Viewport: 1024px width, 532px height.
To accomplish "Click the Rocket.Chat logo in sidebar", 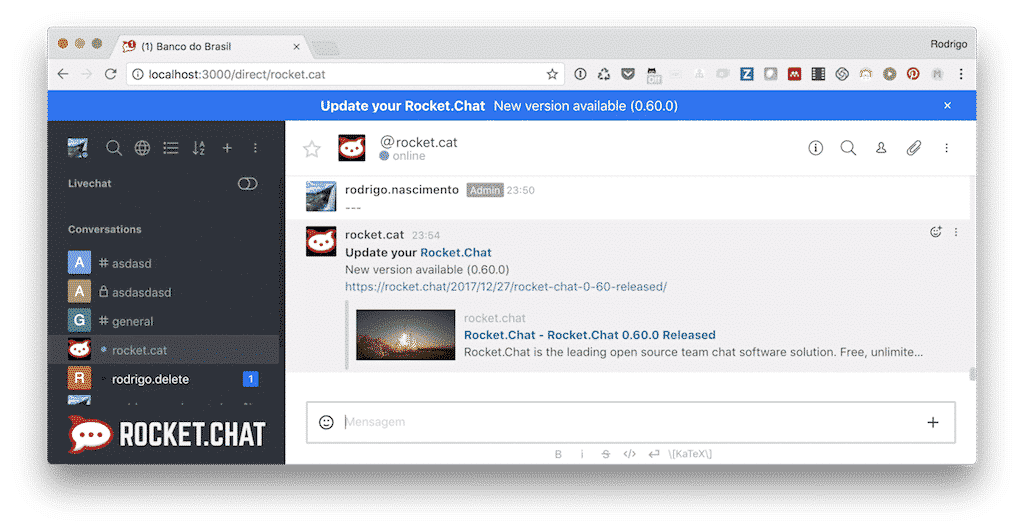I will point(167,434).
